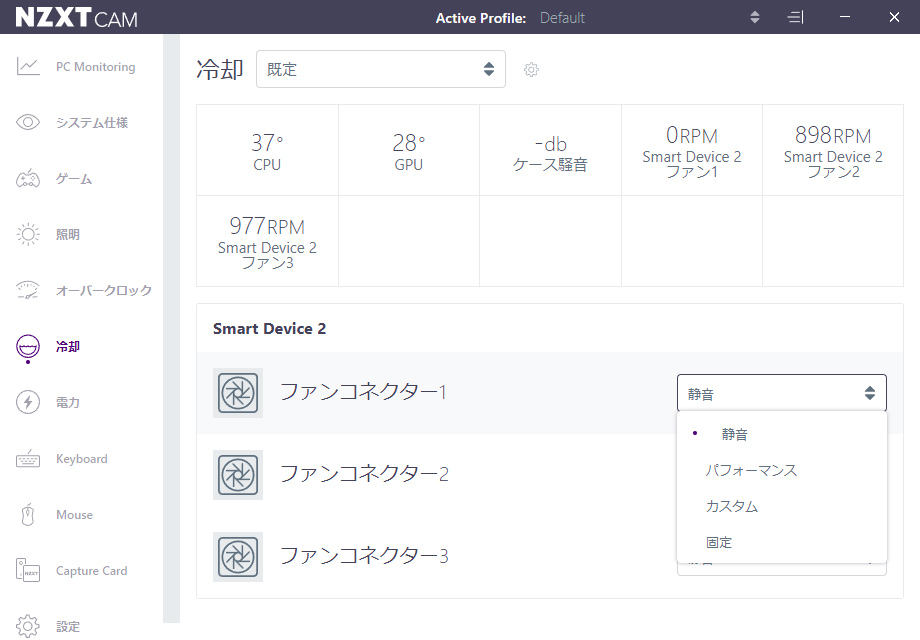Click the Capture Card icon

tap(28, 571)
